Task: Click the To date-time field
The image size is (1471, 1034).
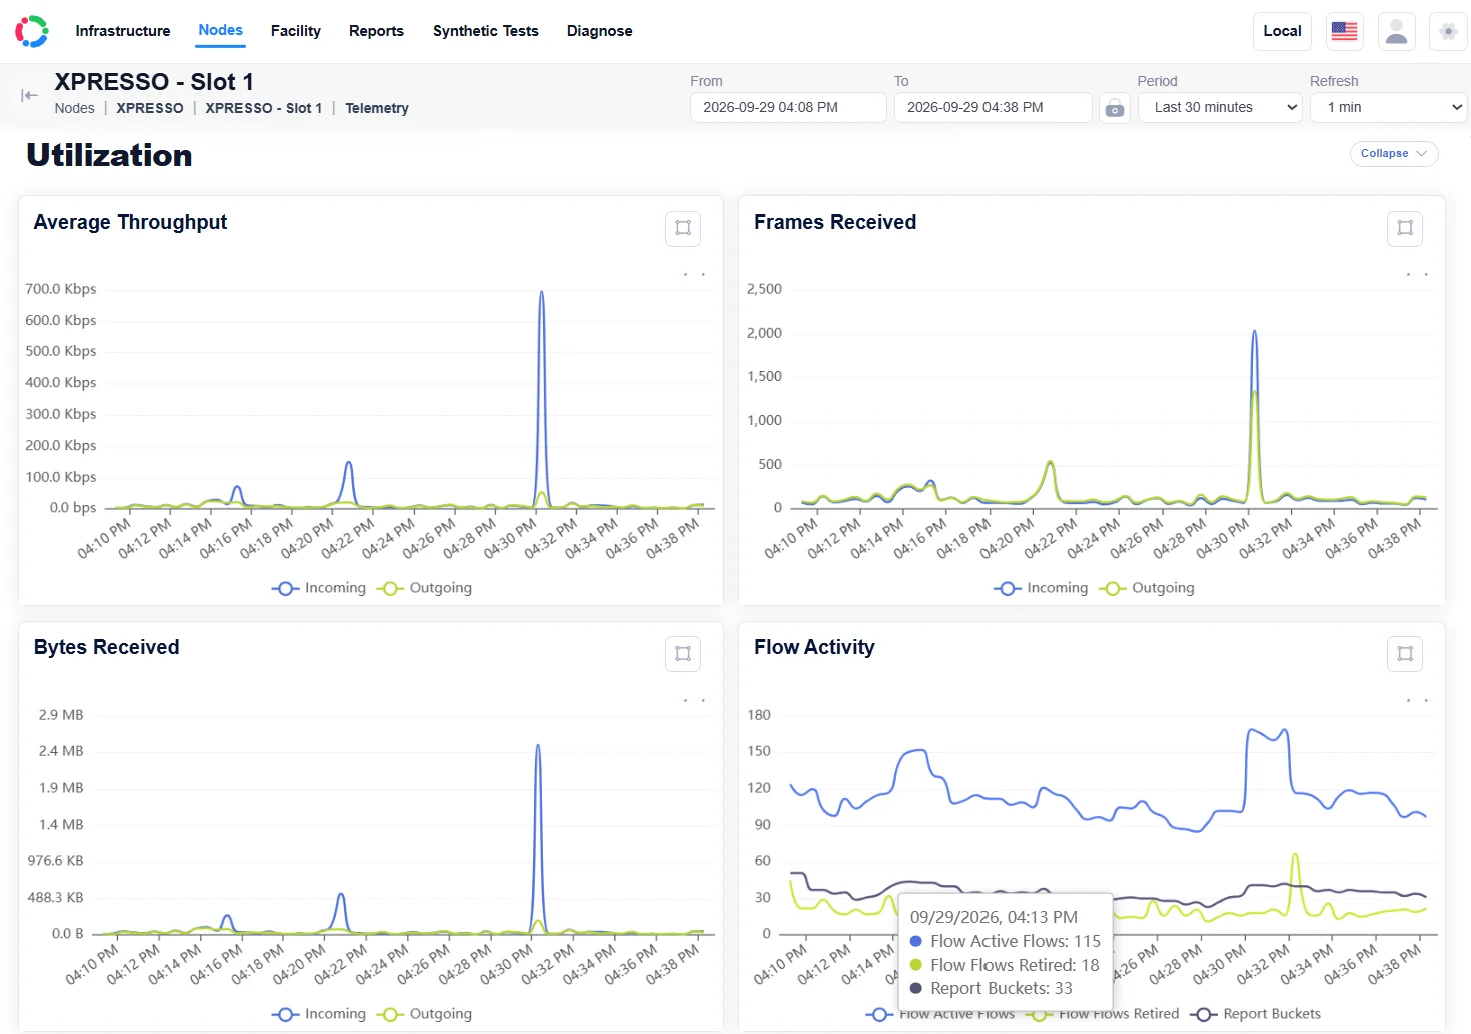Action: (993, 108)
